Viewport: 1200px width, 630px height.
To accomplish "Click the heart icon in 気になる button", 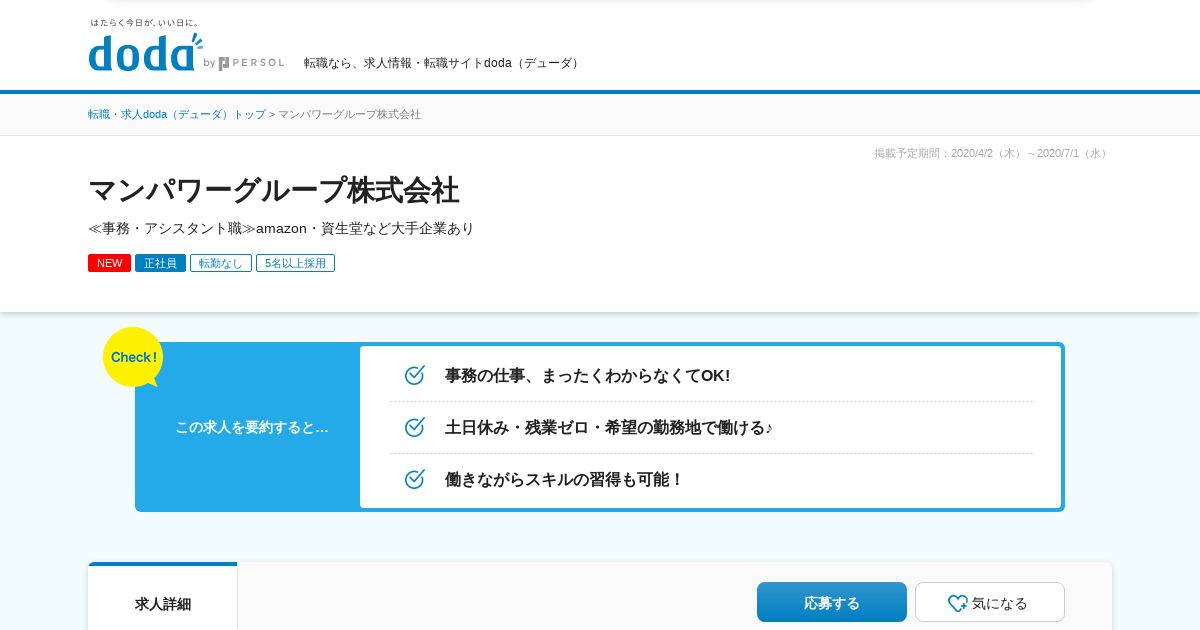I will click(x=957, y=603).
